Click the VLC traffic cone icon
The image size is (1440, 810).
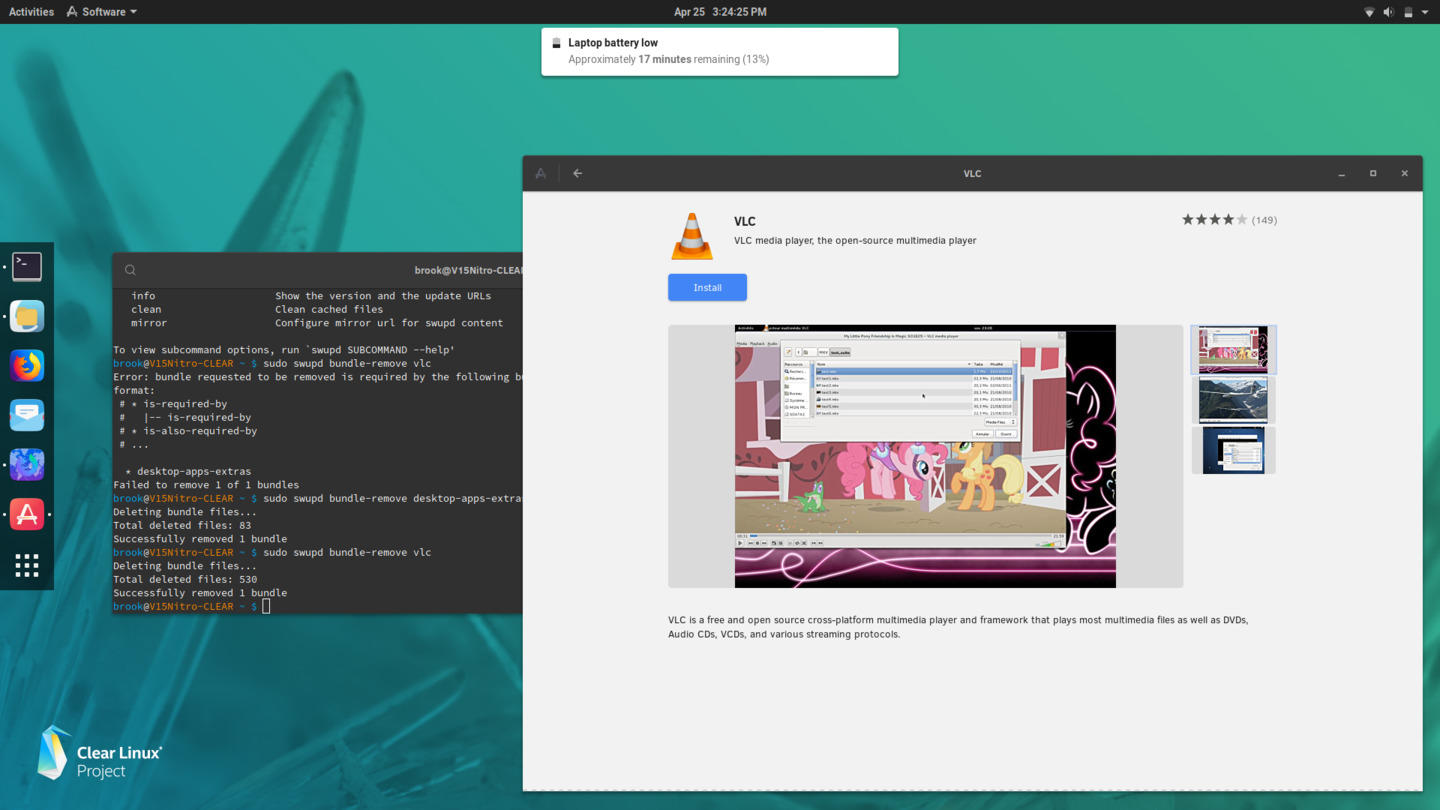692,236
